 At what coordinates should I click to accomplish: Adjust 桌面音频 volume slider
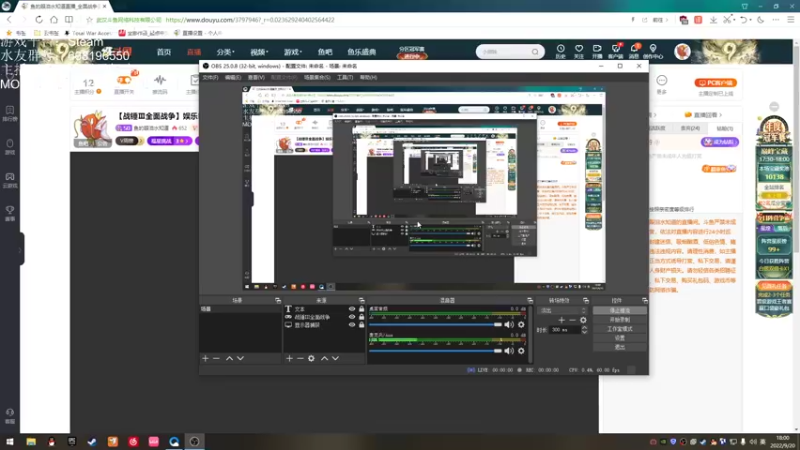click(x=435, y=324)
